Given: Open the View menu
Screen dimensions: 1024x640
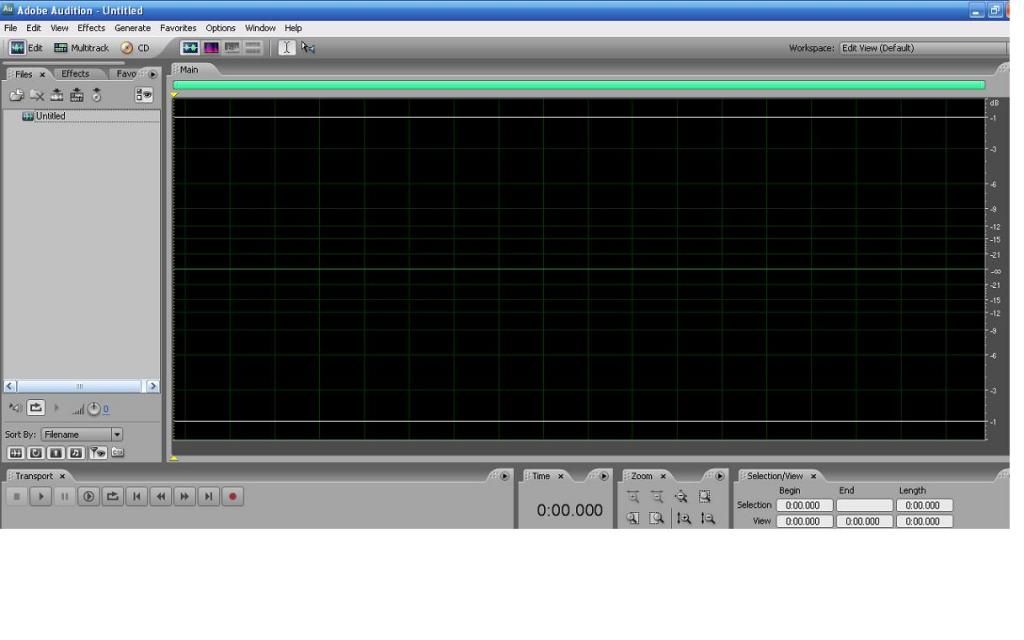Looking at the screenshot, I should (59, 28).
